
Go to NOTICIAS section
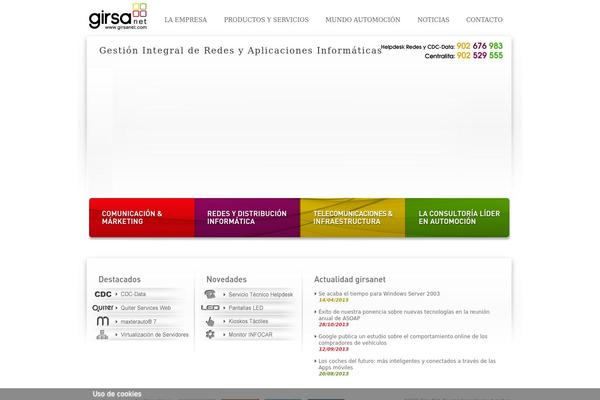[433, 20]
